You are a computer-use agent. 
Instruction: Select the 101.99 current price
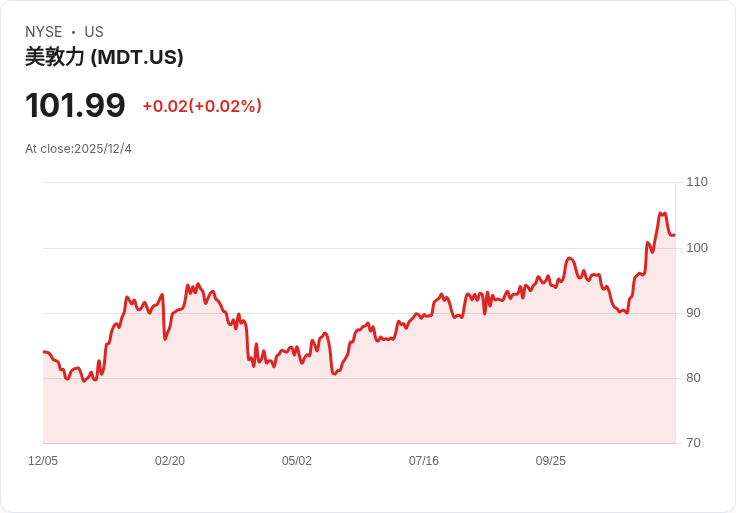pos(75,106)
